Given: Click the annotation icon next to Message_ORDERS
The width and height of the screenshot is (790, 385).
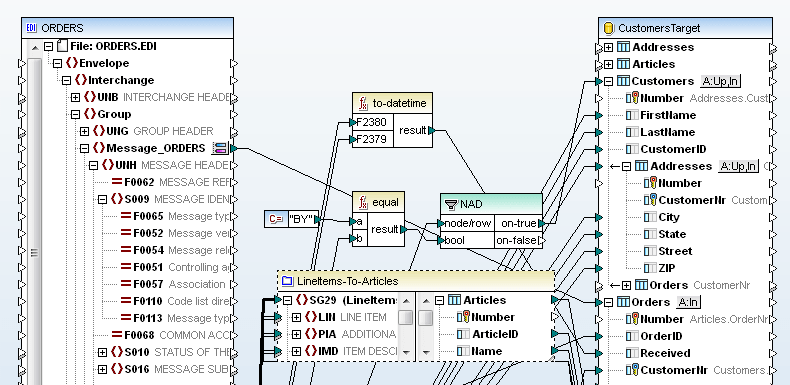Looking at the screenshot, I should tap(220, 148).
